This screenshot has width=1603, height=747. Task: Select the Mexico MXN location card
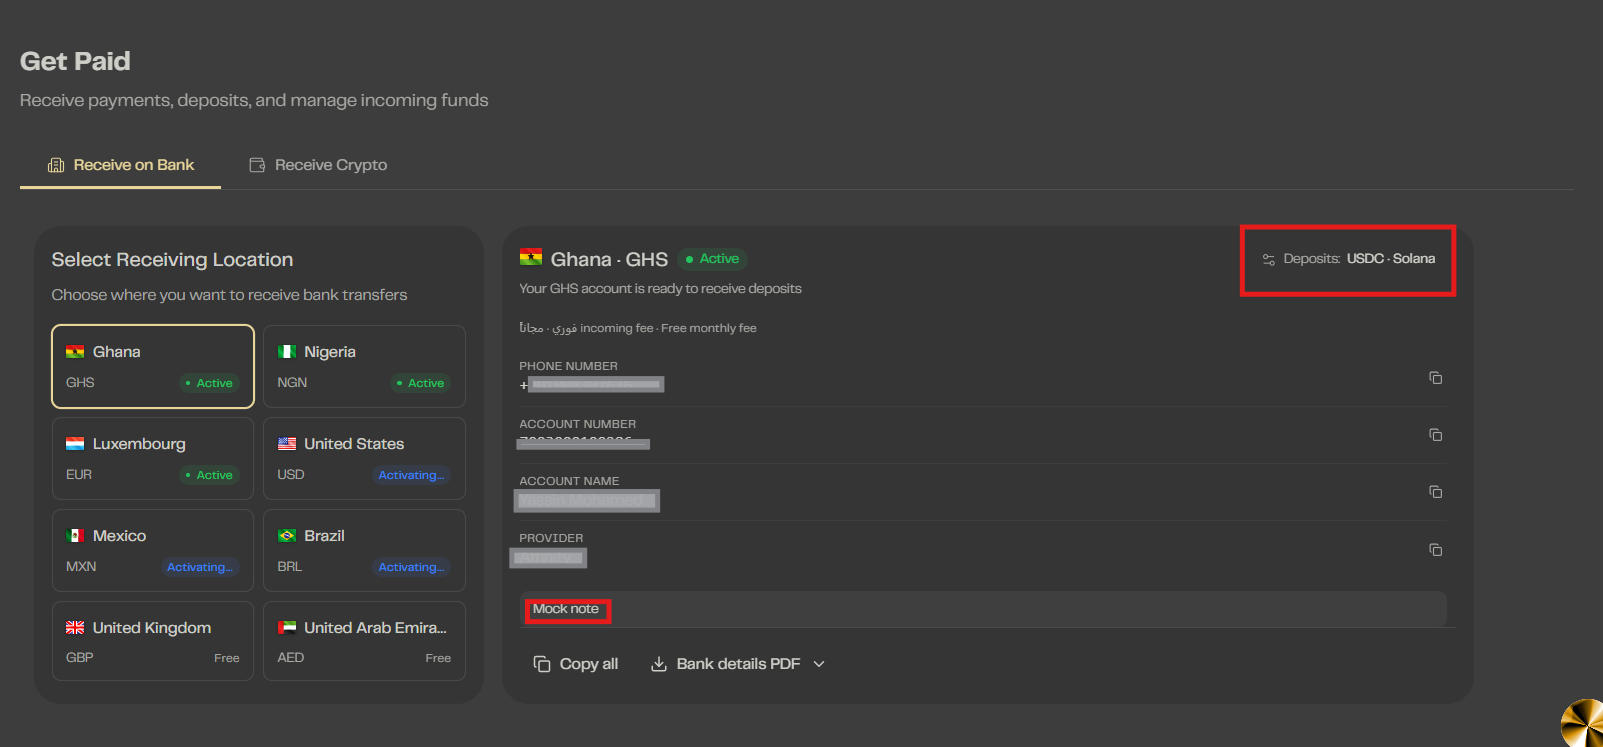[x=153, y=550]
